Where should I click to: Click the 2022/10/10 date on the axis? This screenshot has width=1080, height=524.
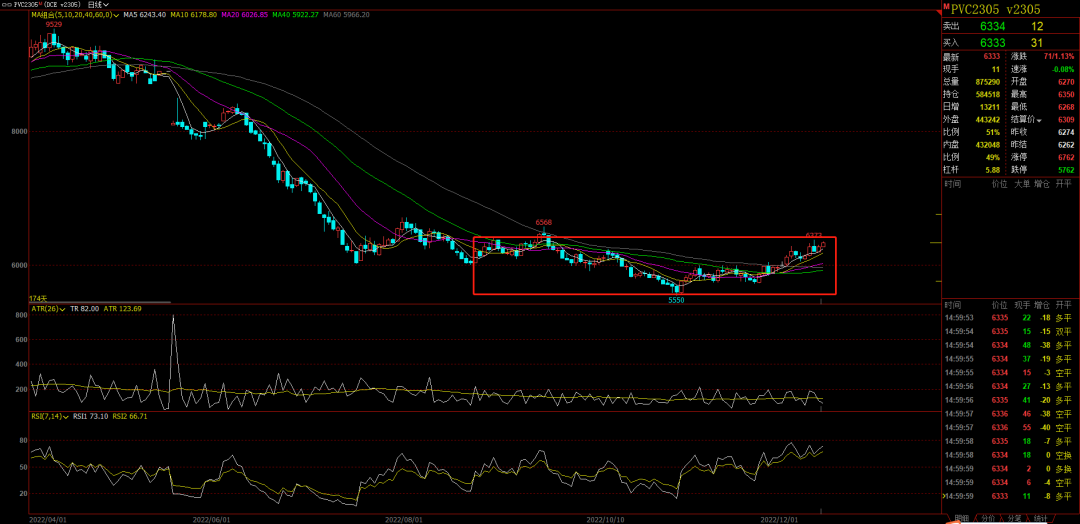tap(607, 519)
